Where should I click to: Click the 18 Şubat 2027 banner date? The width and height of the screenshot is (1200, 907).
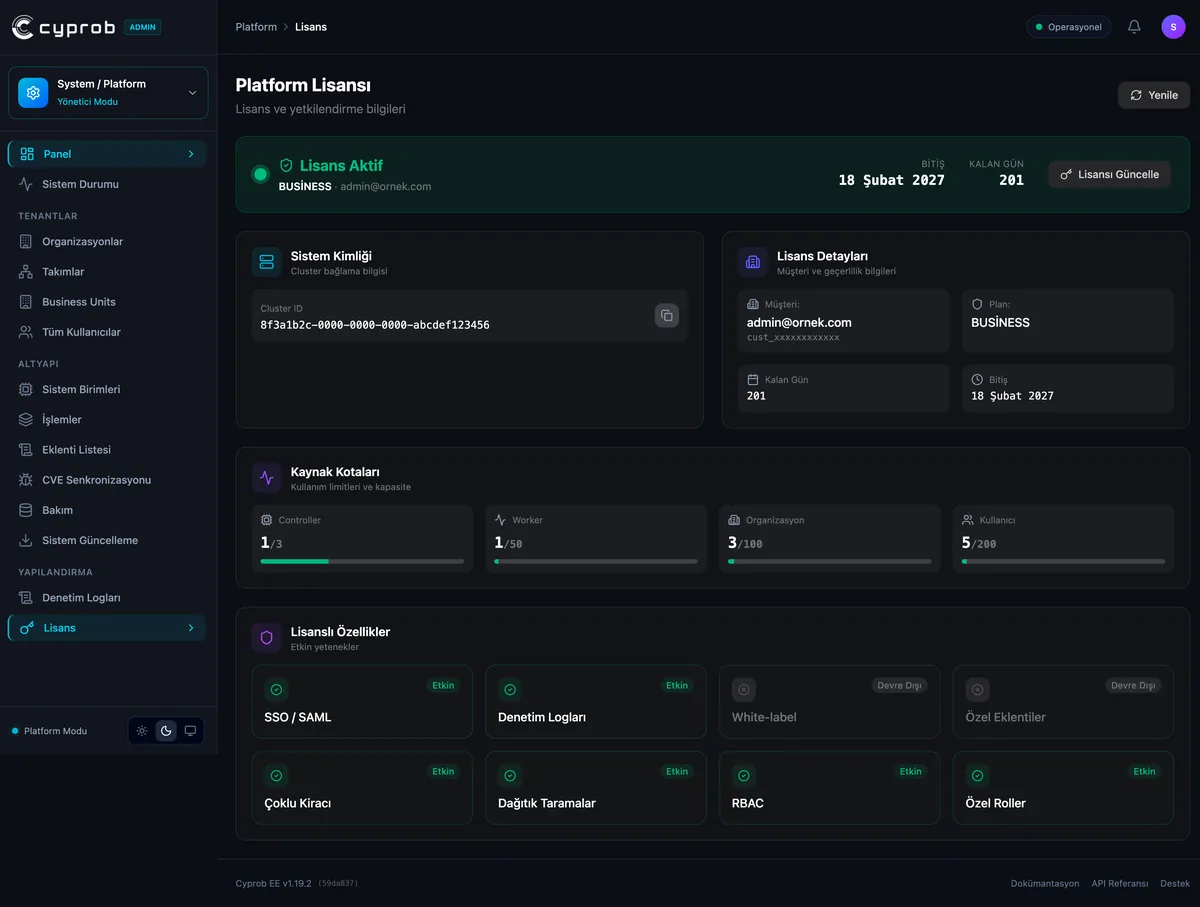pyautogui.click(x=891, y=180)
